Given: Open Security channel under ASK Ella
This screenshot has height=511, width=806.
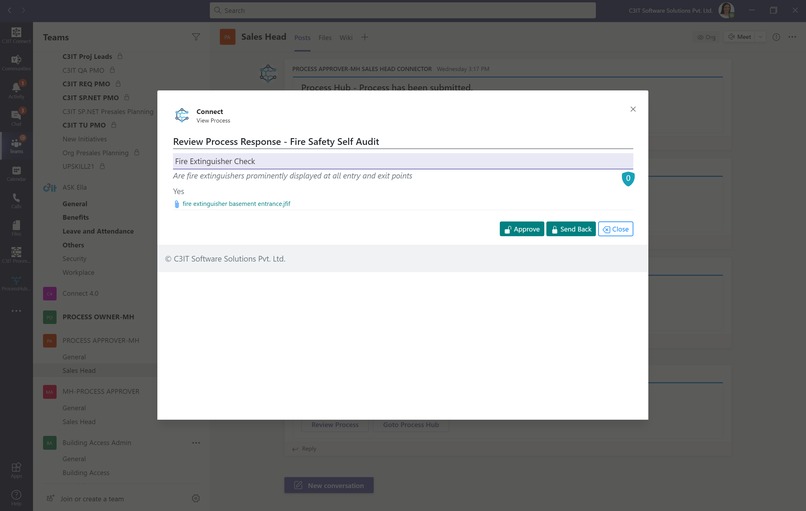Looking at the screenshot, I should [x=74, y=259].
